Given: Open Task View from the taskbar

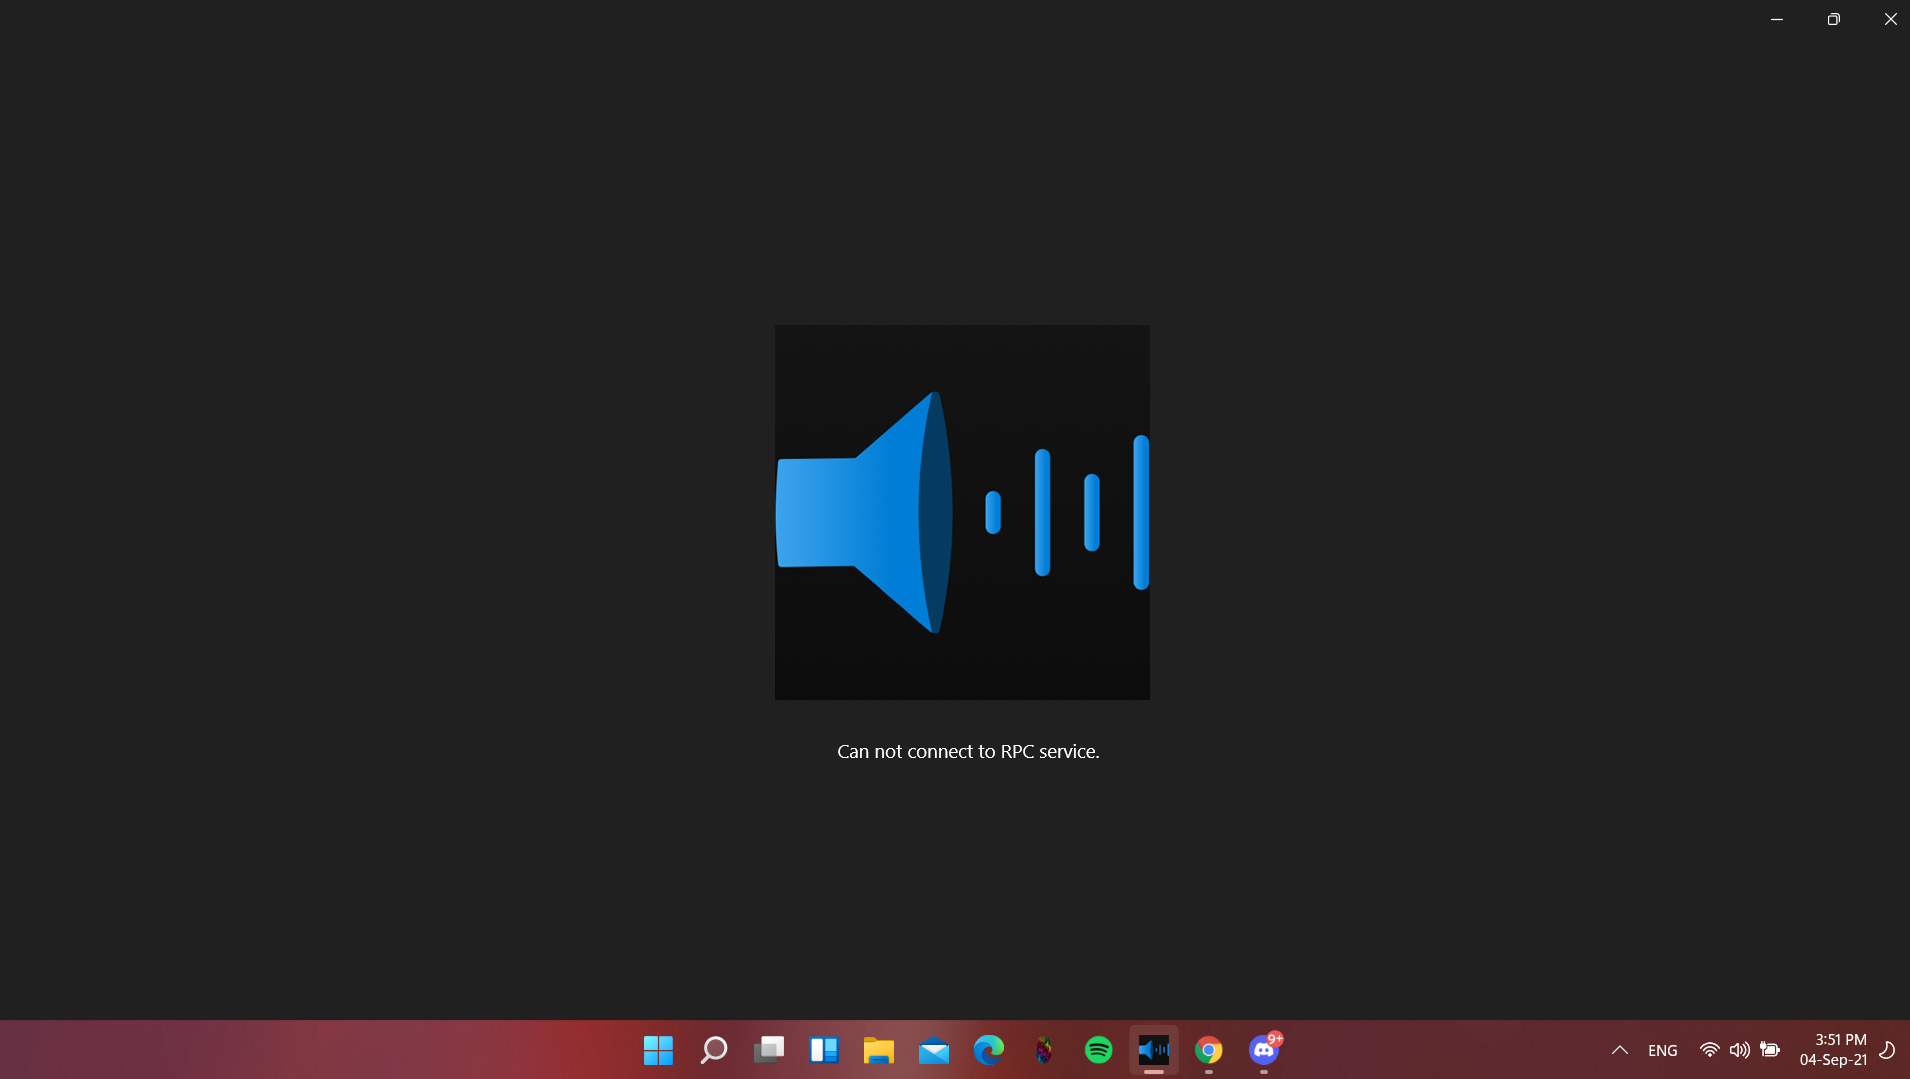Looking at the screenshot, I should [768, 1050].
